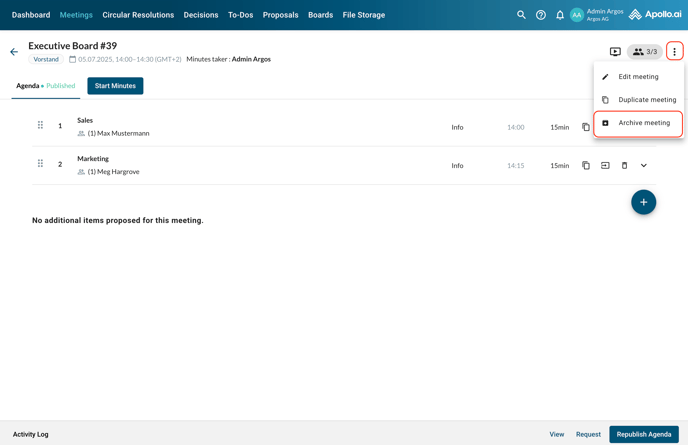Click the move icon on Marketing row

(x=605, y=166)
